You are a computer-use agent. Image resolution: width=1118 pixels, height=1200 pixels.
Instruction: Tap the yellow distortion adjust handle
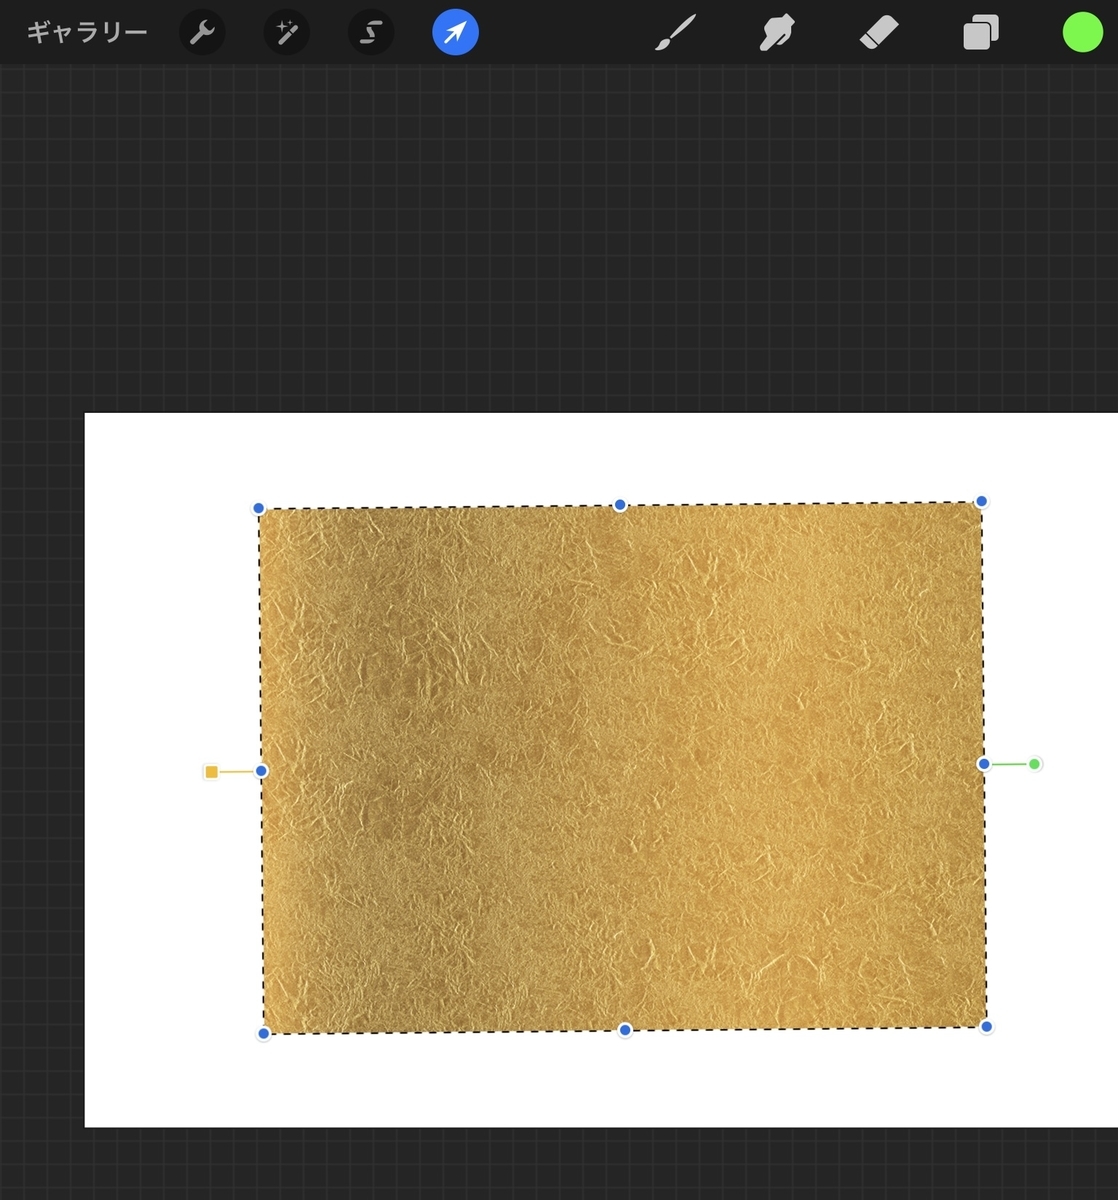pyautogui.click(x=212, y=771)
